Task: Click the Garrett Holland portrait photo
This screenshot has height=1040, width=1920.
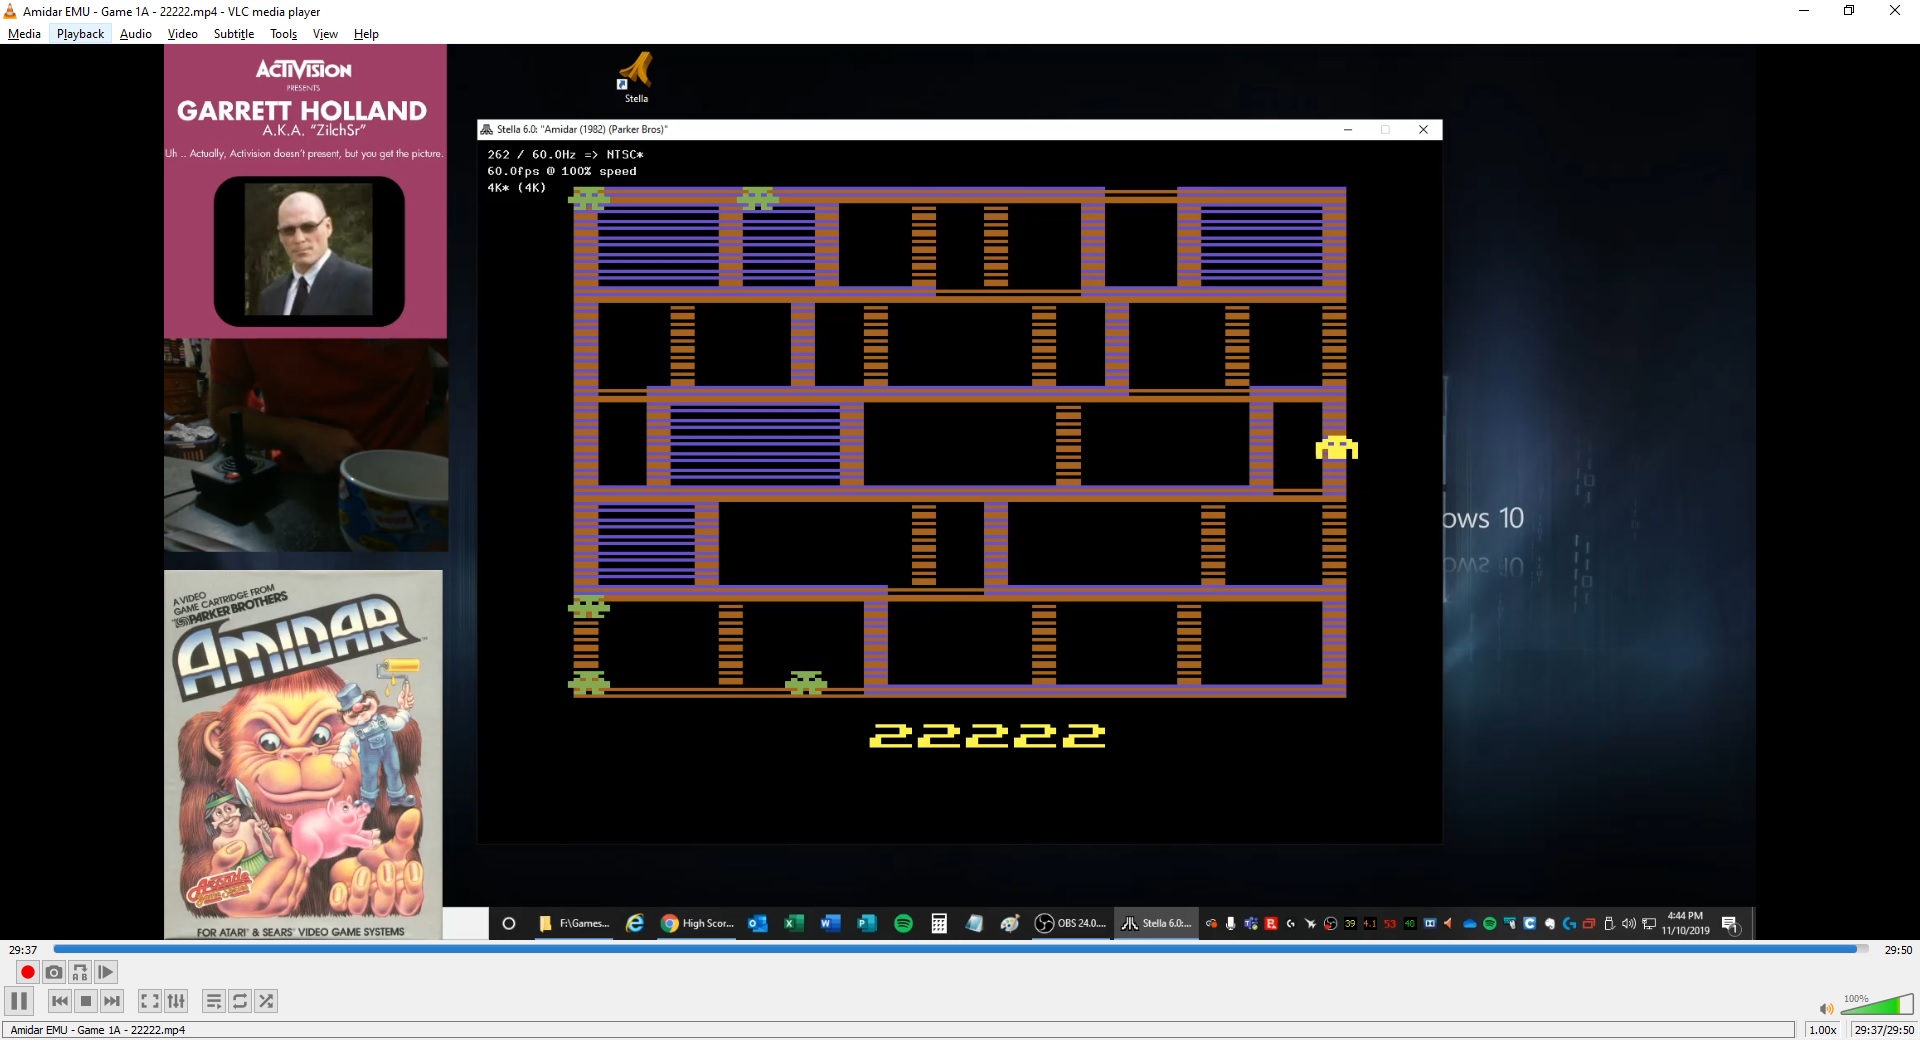Action: (x=309, y=250)
